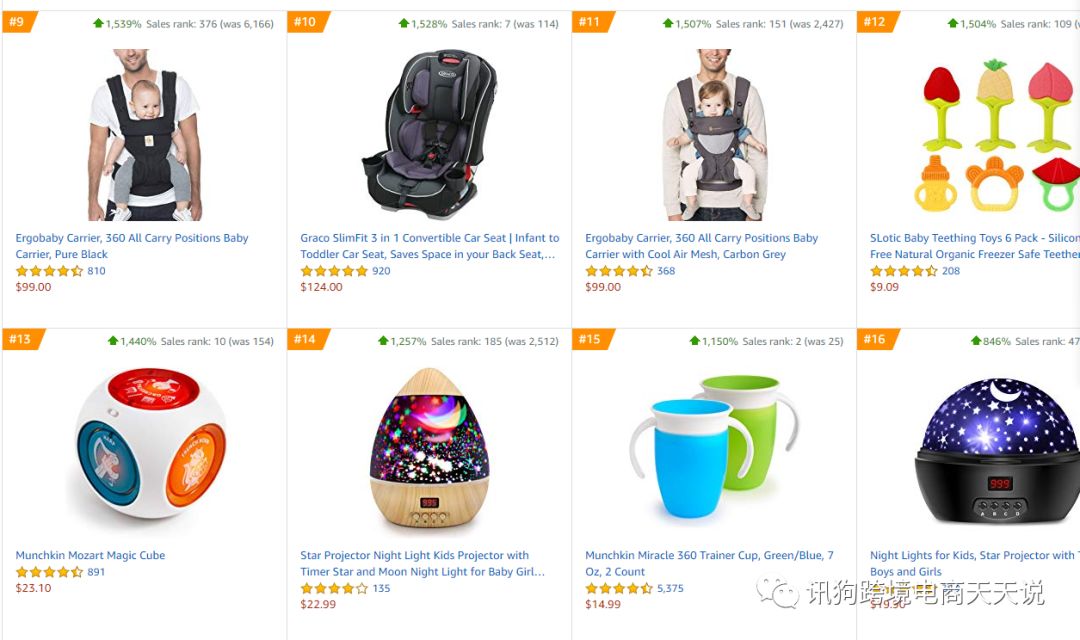
Task: Click the Ergobaby Cool Air Mesh title link
Action: pos(701,246)
